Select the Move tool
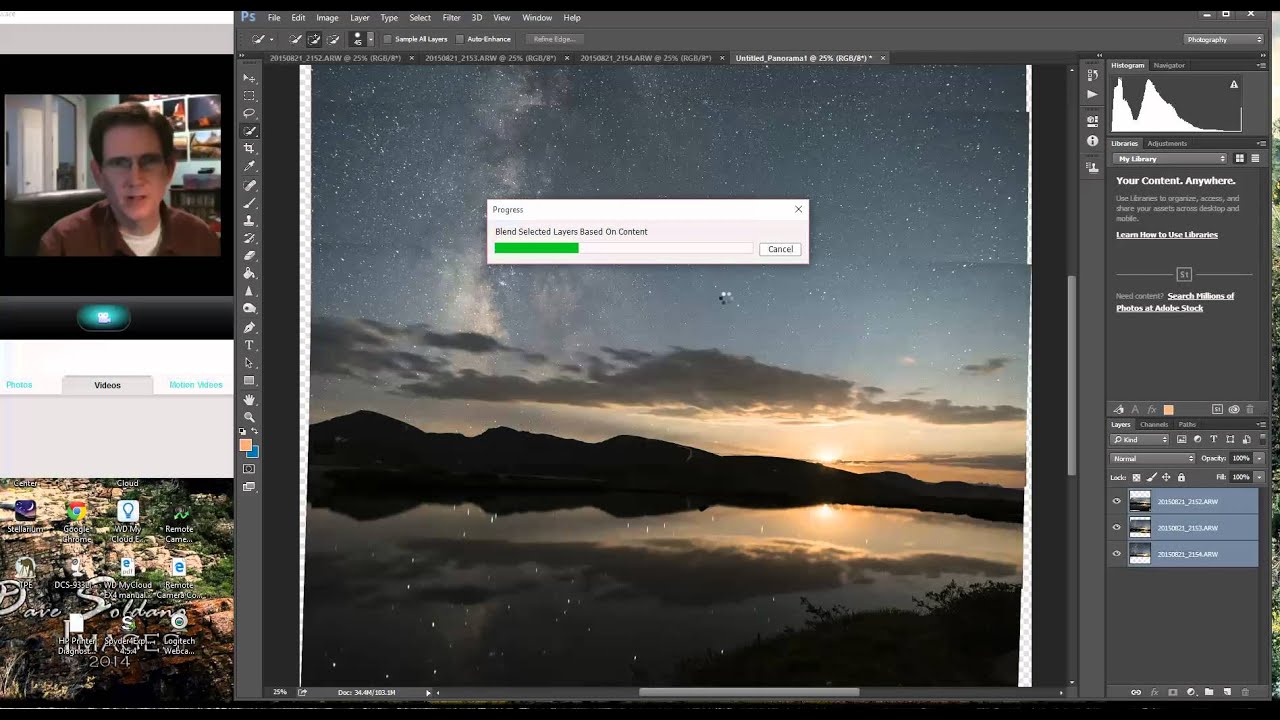1280x720 pixels. (249, 78)
